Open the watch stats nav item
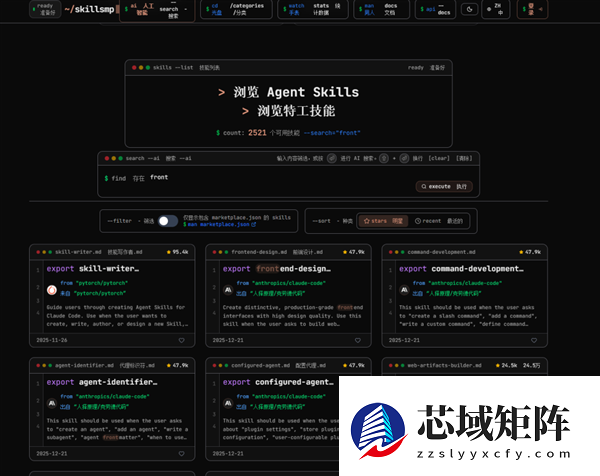Image resolution: width=600 pixels, height=476 pixels. [x=313, y=9]
